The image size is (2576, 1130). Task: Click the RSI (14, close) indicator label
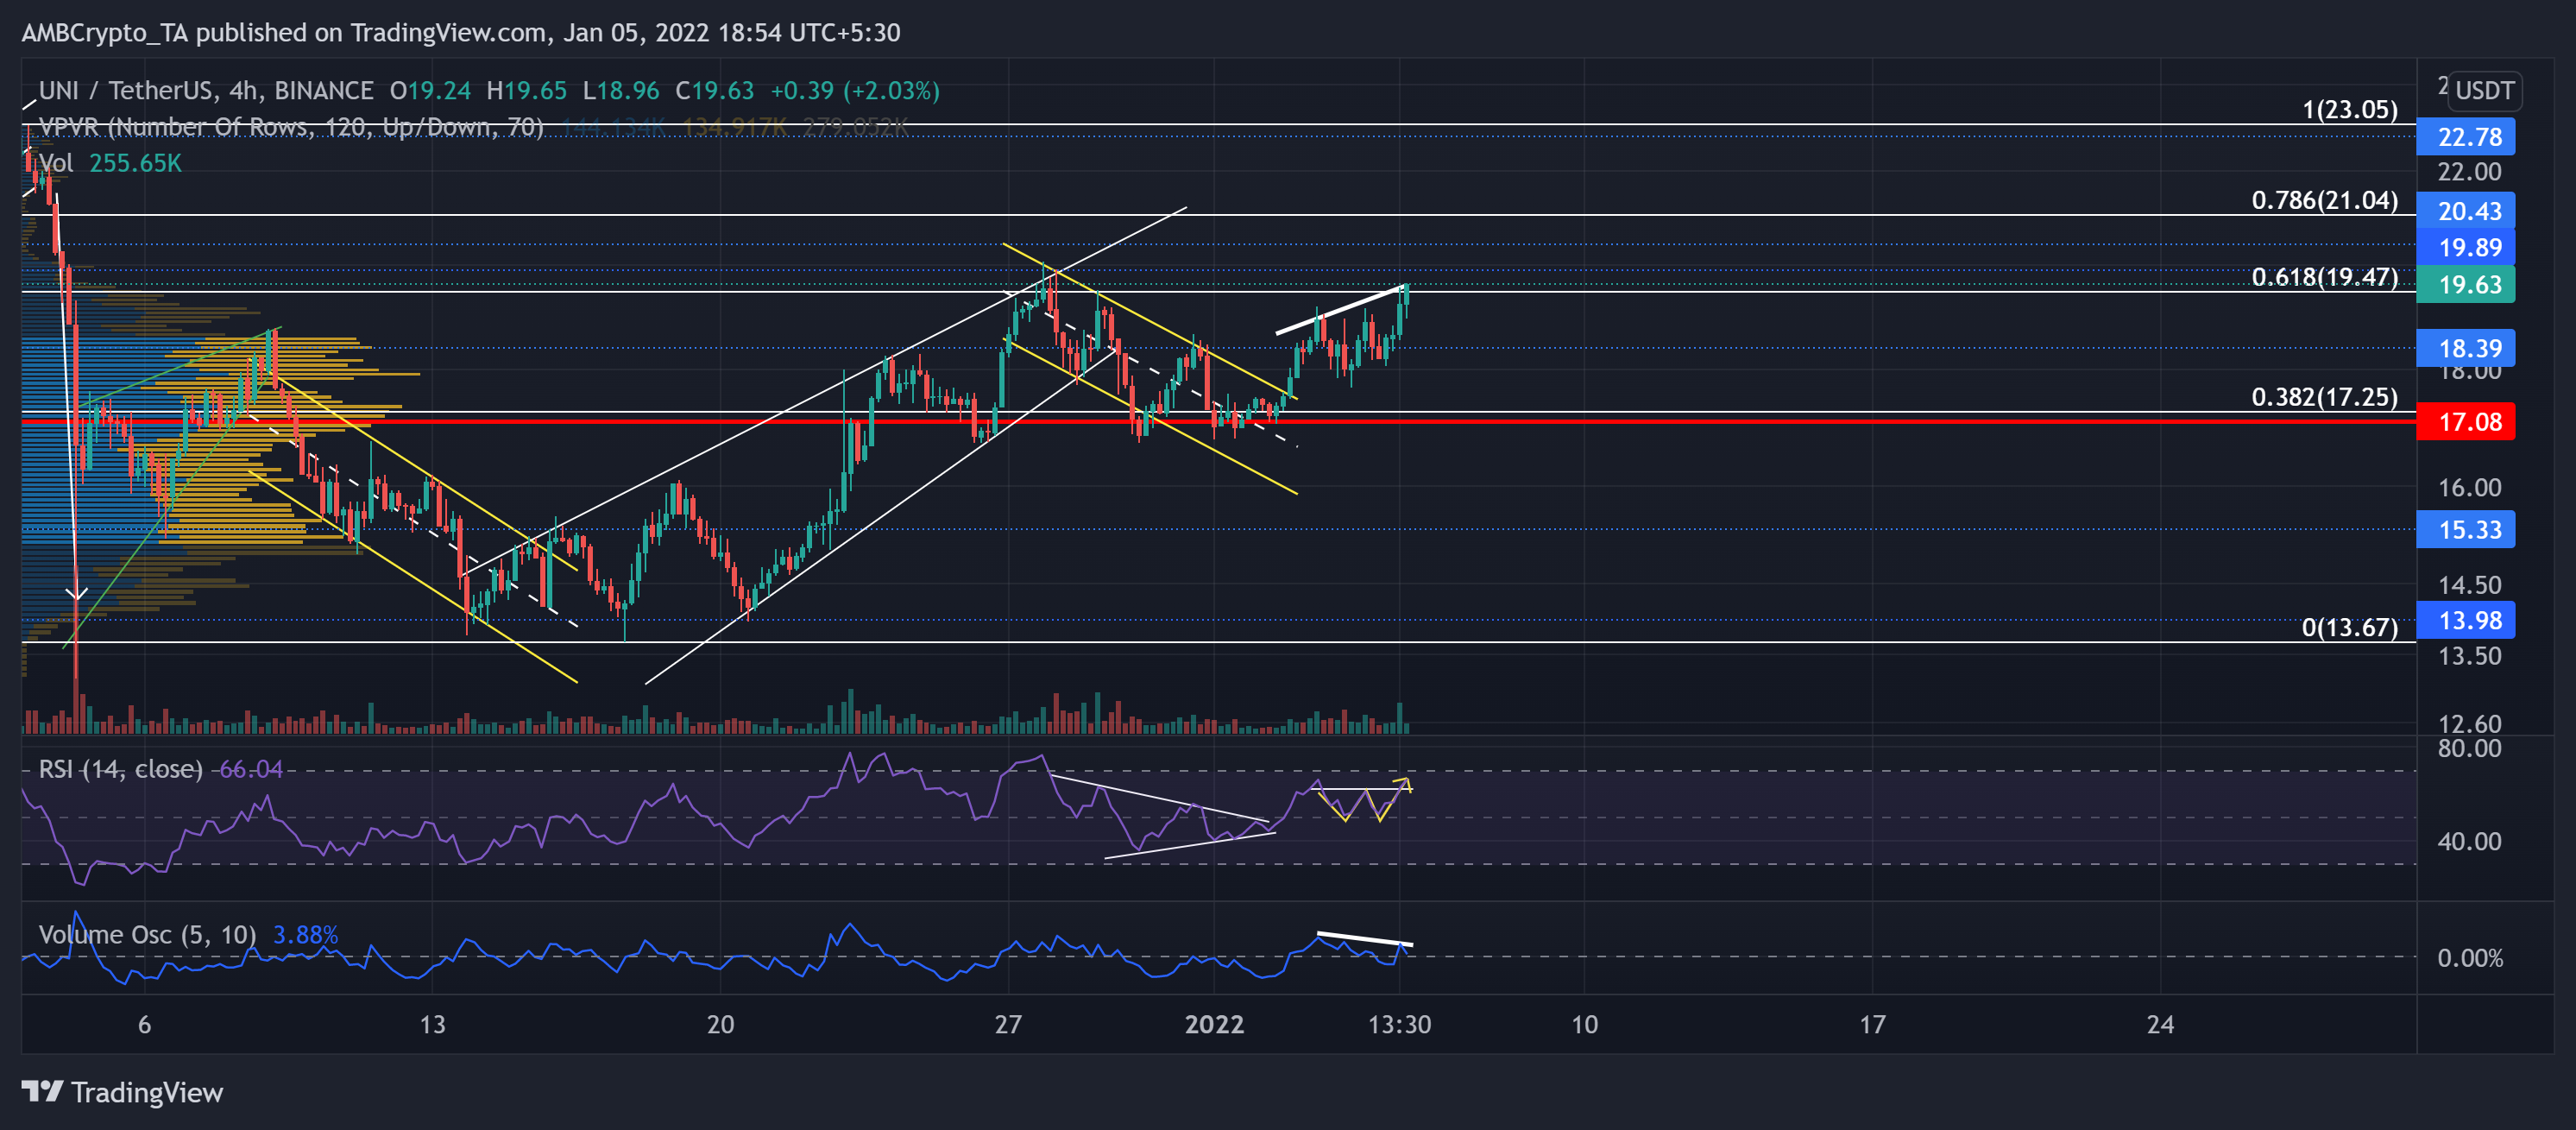120,769
